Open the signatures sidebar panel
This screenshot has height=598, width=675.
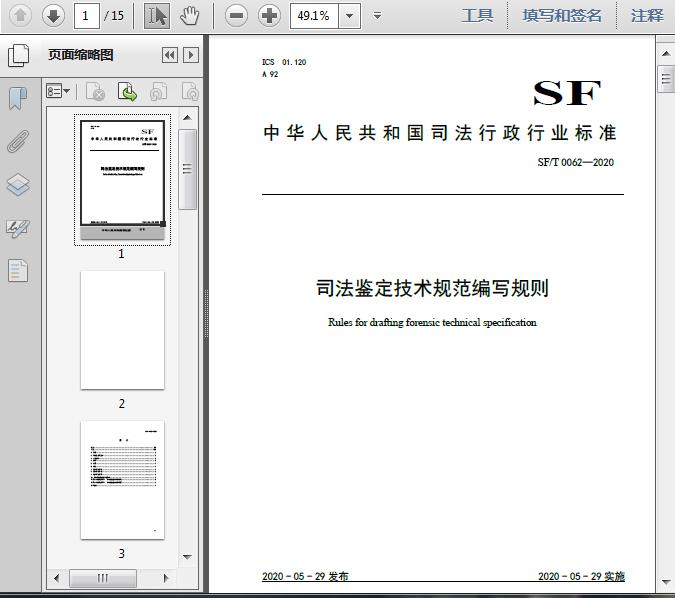point(18,228)
